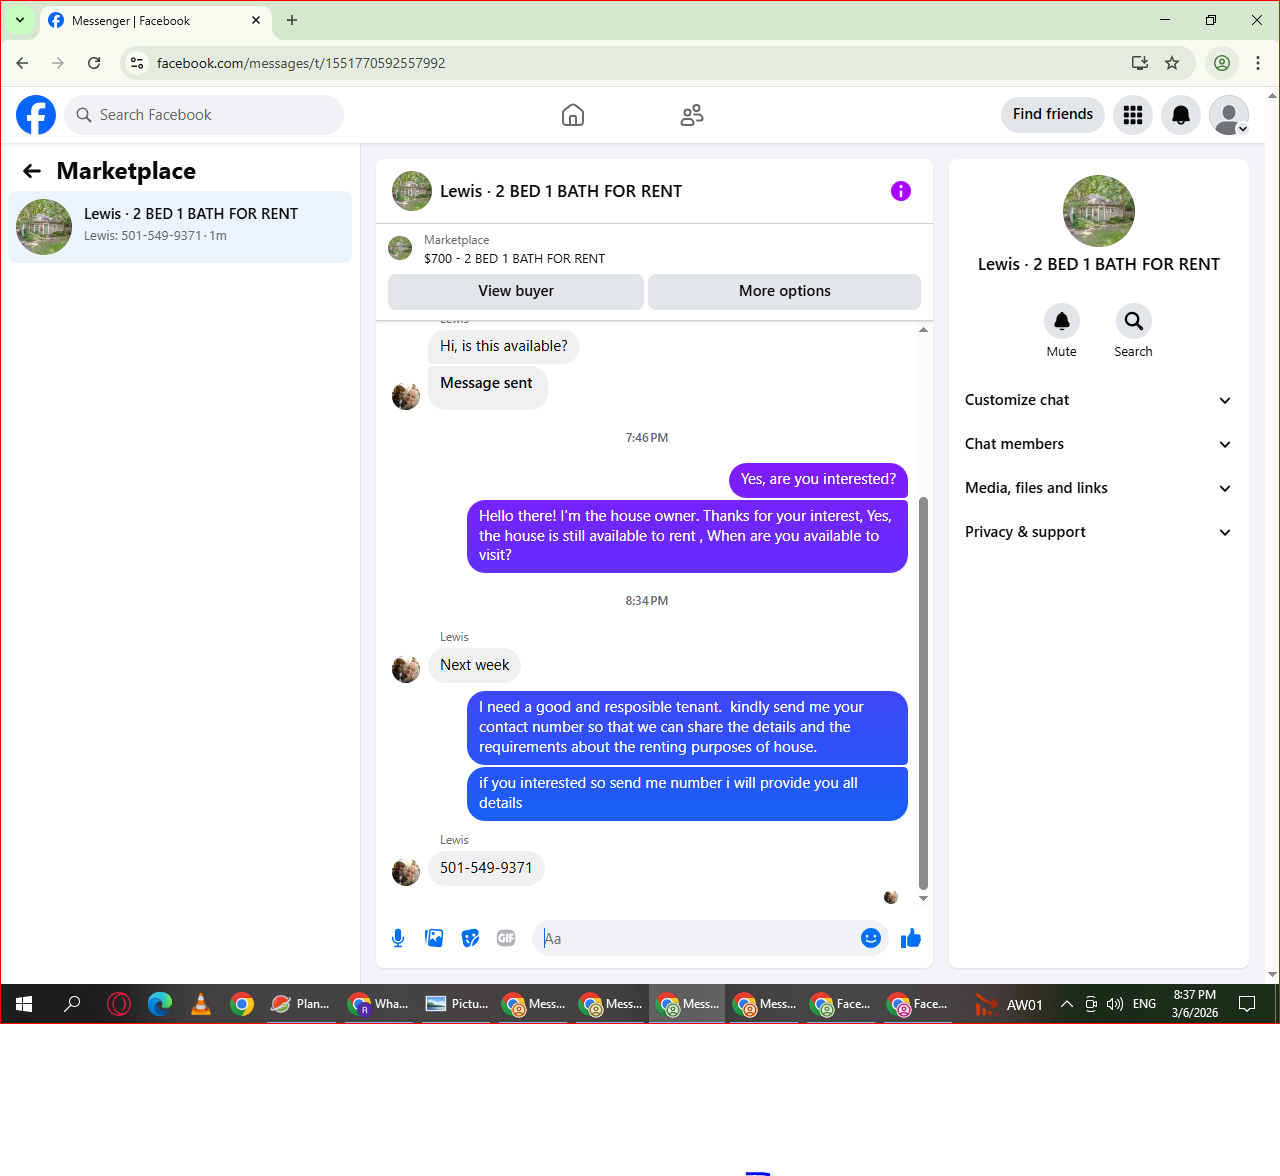Viewport: 1280px width, 1176px height.
Task: Open Wha... taskbar Chrome window
Action: [x=379, y=1004]
